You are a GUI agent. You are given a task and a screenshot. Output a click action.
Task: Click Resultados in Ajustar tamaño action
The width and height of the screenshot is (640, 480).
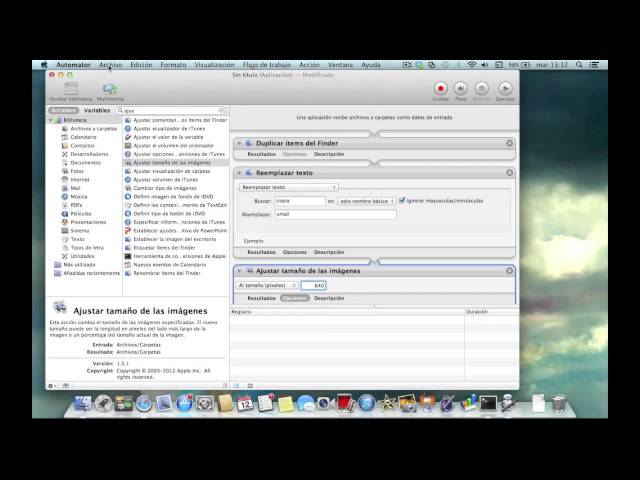click(262, 298)
